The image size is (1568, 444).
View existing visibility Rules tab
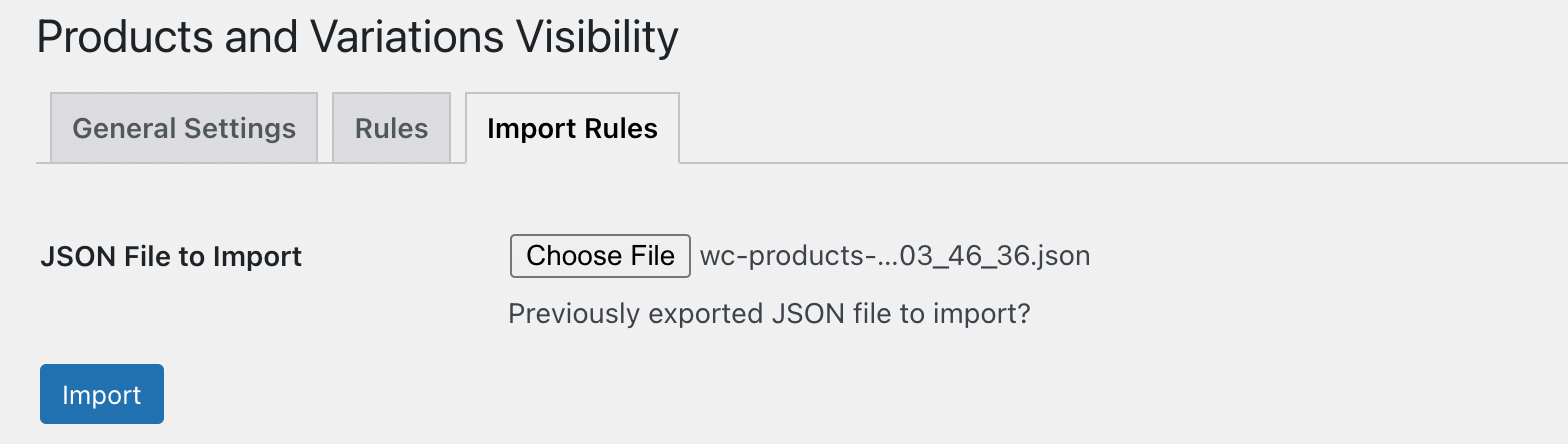[x=391, y=128]
